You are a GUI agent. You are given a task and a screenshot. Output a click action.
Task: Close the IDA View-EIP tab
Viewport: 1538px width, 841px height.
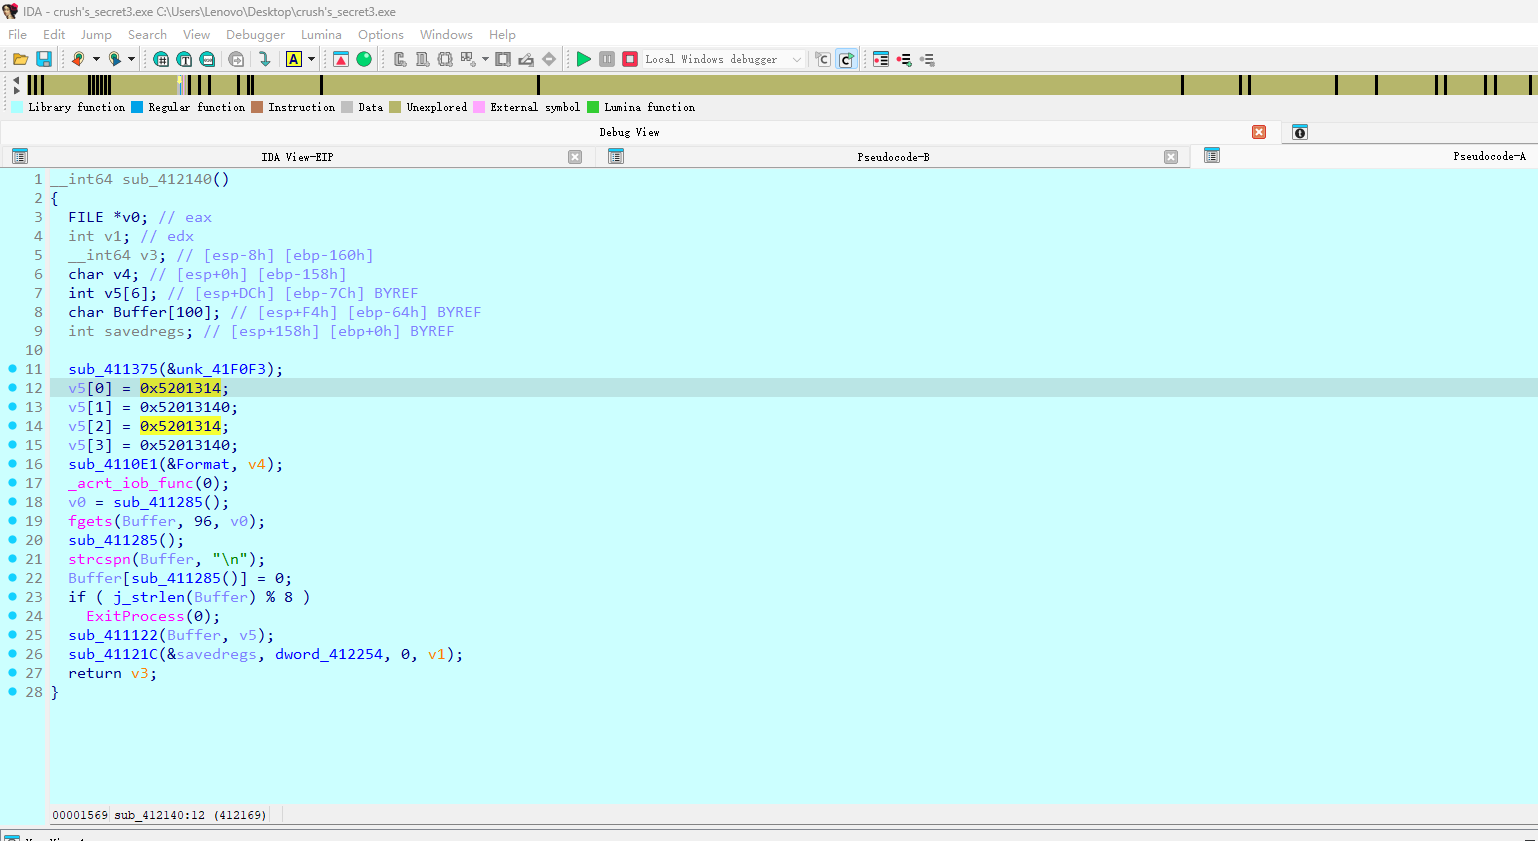pyautogui.click(x=575, y=157)
